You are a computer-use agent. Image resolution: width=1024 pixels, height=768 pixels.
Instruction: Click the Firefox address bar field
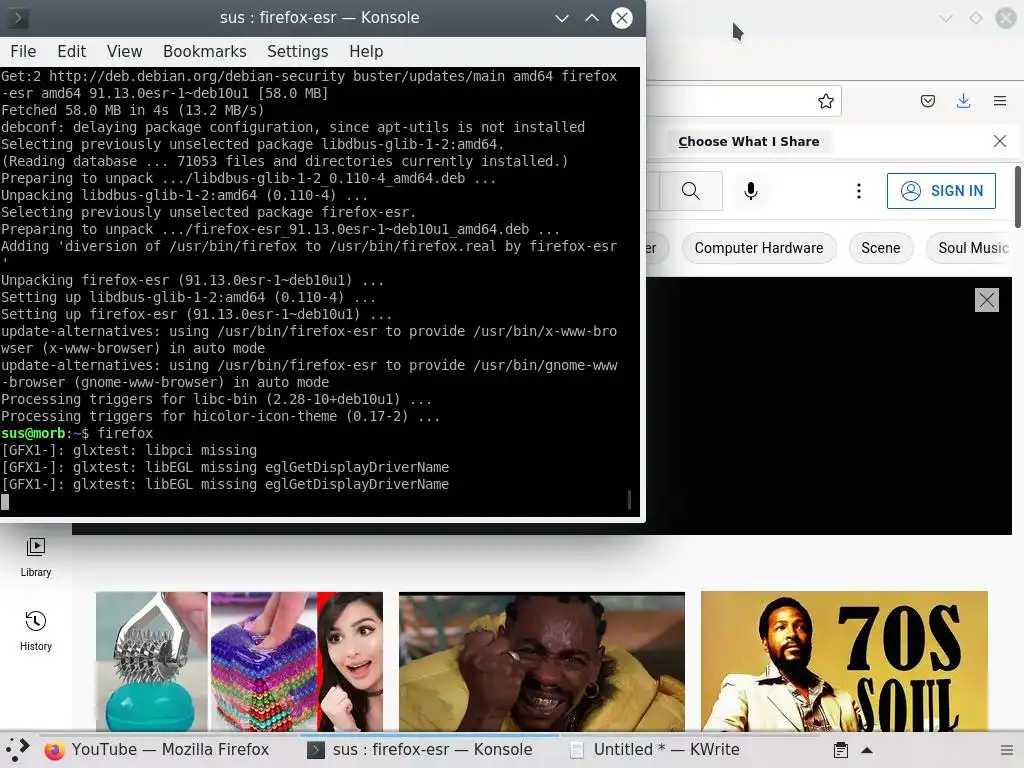[743, 101]
